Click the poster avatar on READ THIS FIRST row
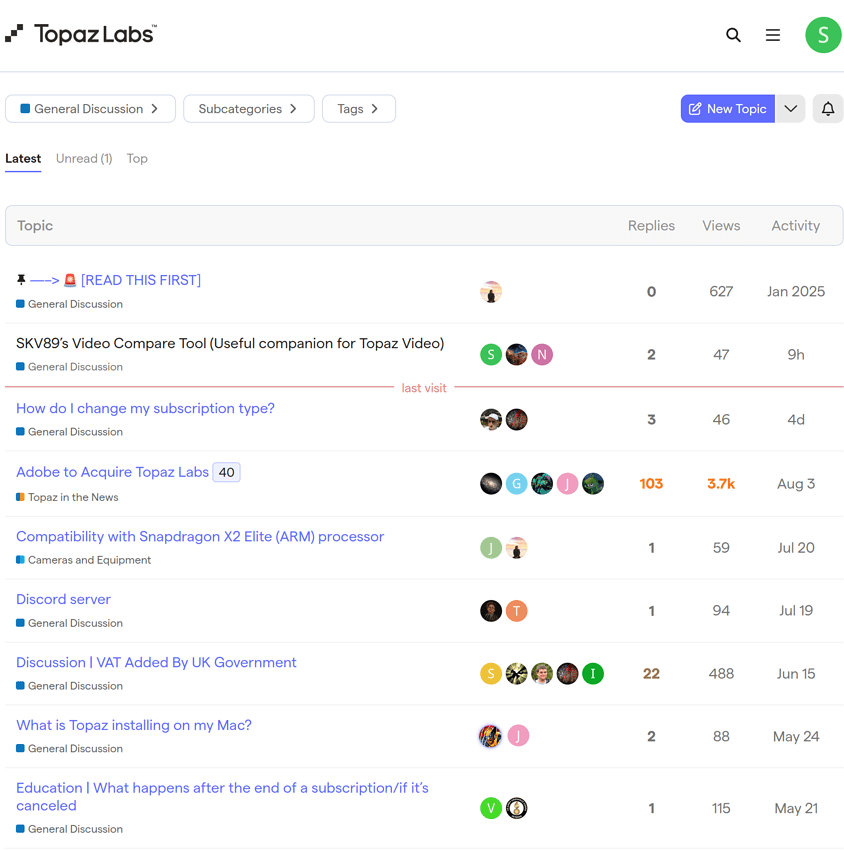Screen dimensions: 844x850 tap(491, 292)
